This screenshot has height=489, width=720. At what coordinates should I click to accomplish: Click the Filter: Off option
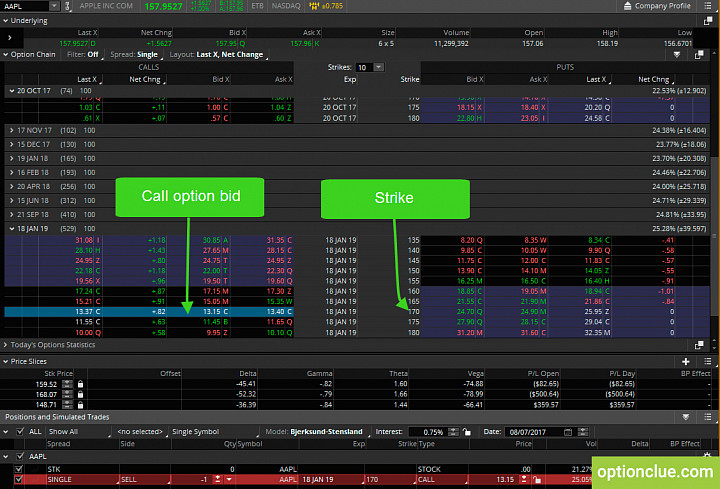83,55
